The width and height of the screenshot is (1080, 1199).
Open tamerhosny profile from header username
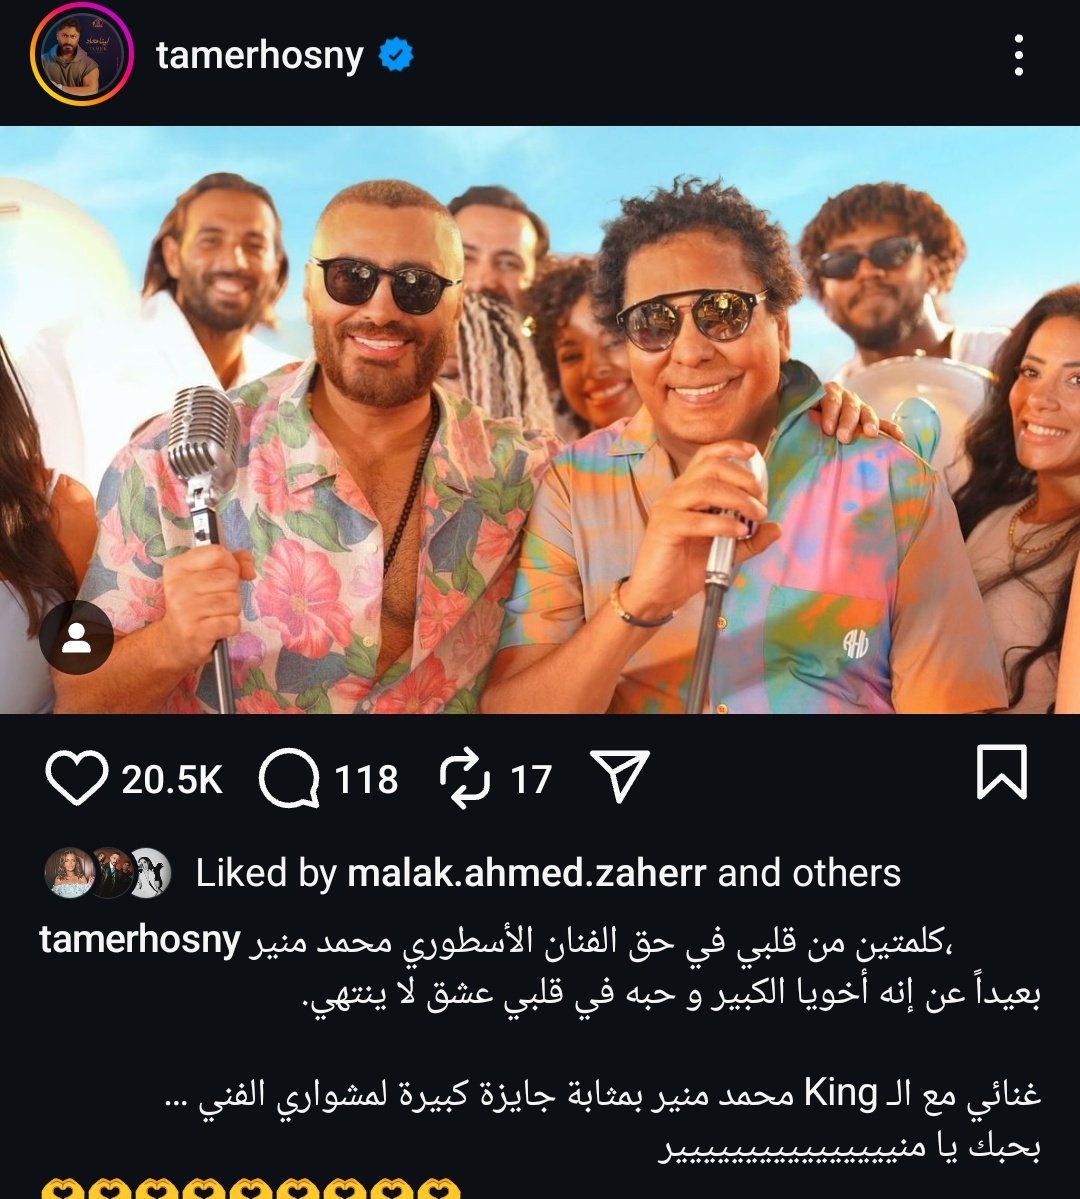[259, 56]
